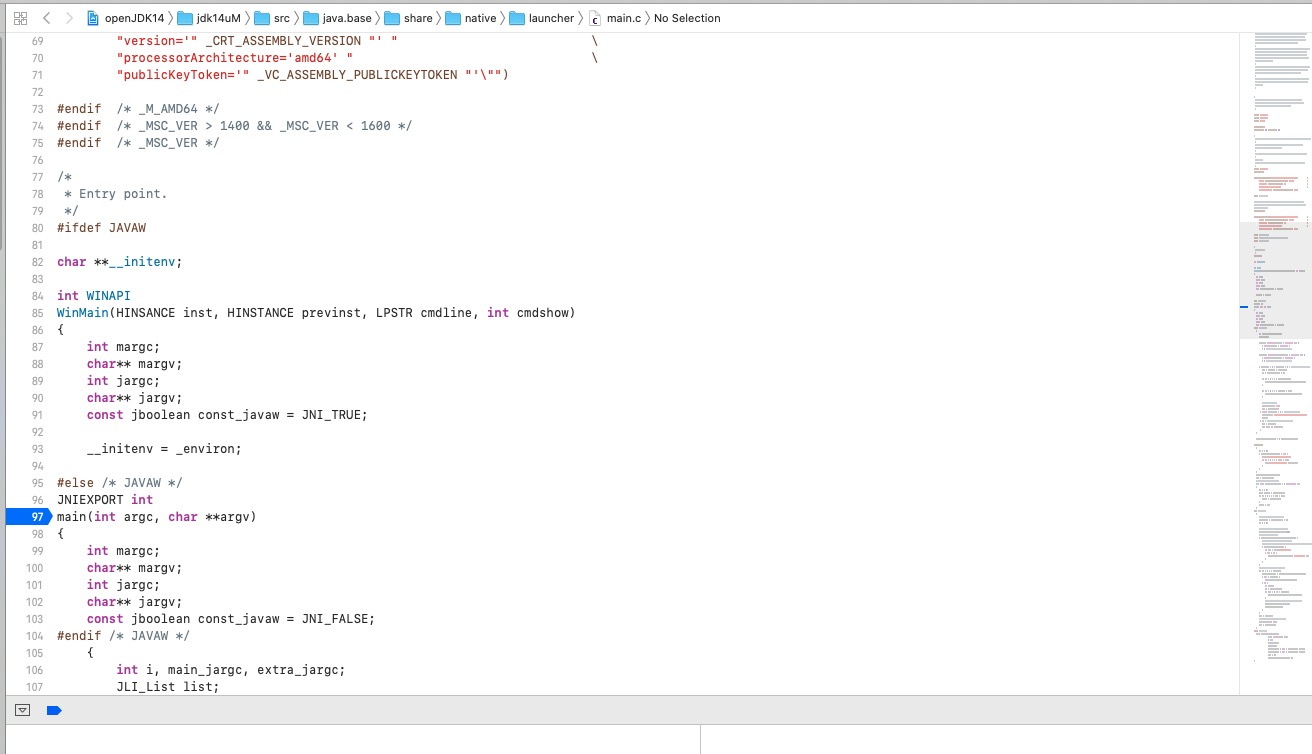1312x754 pixels.
Task: Open the launcher folder jump bar segment
Action: (542, 18)
